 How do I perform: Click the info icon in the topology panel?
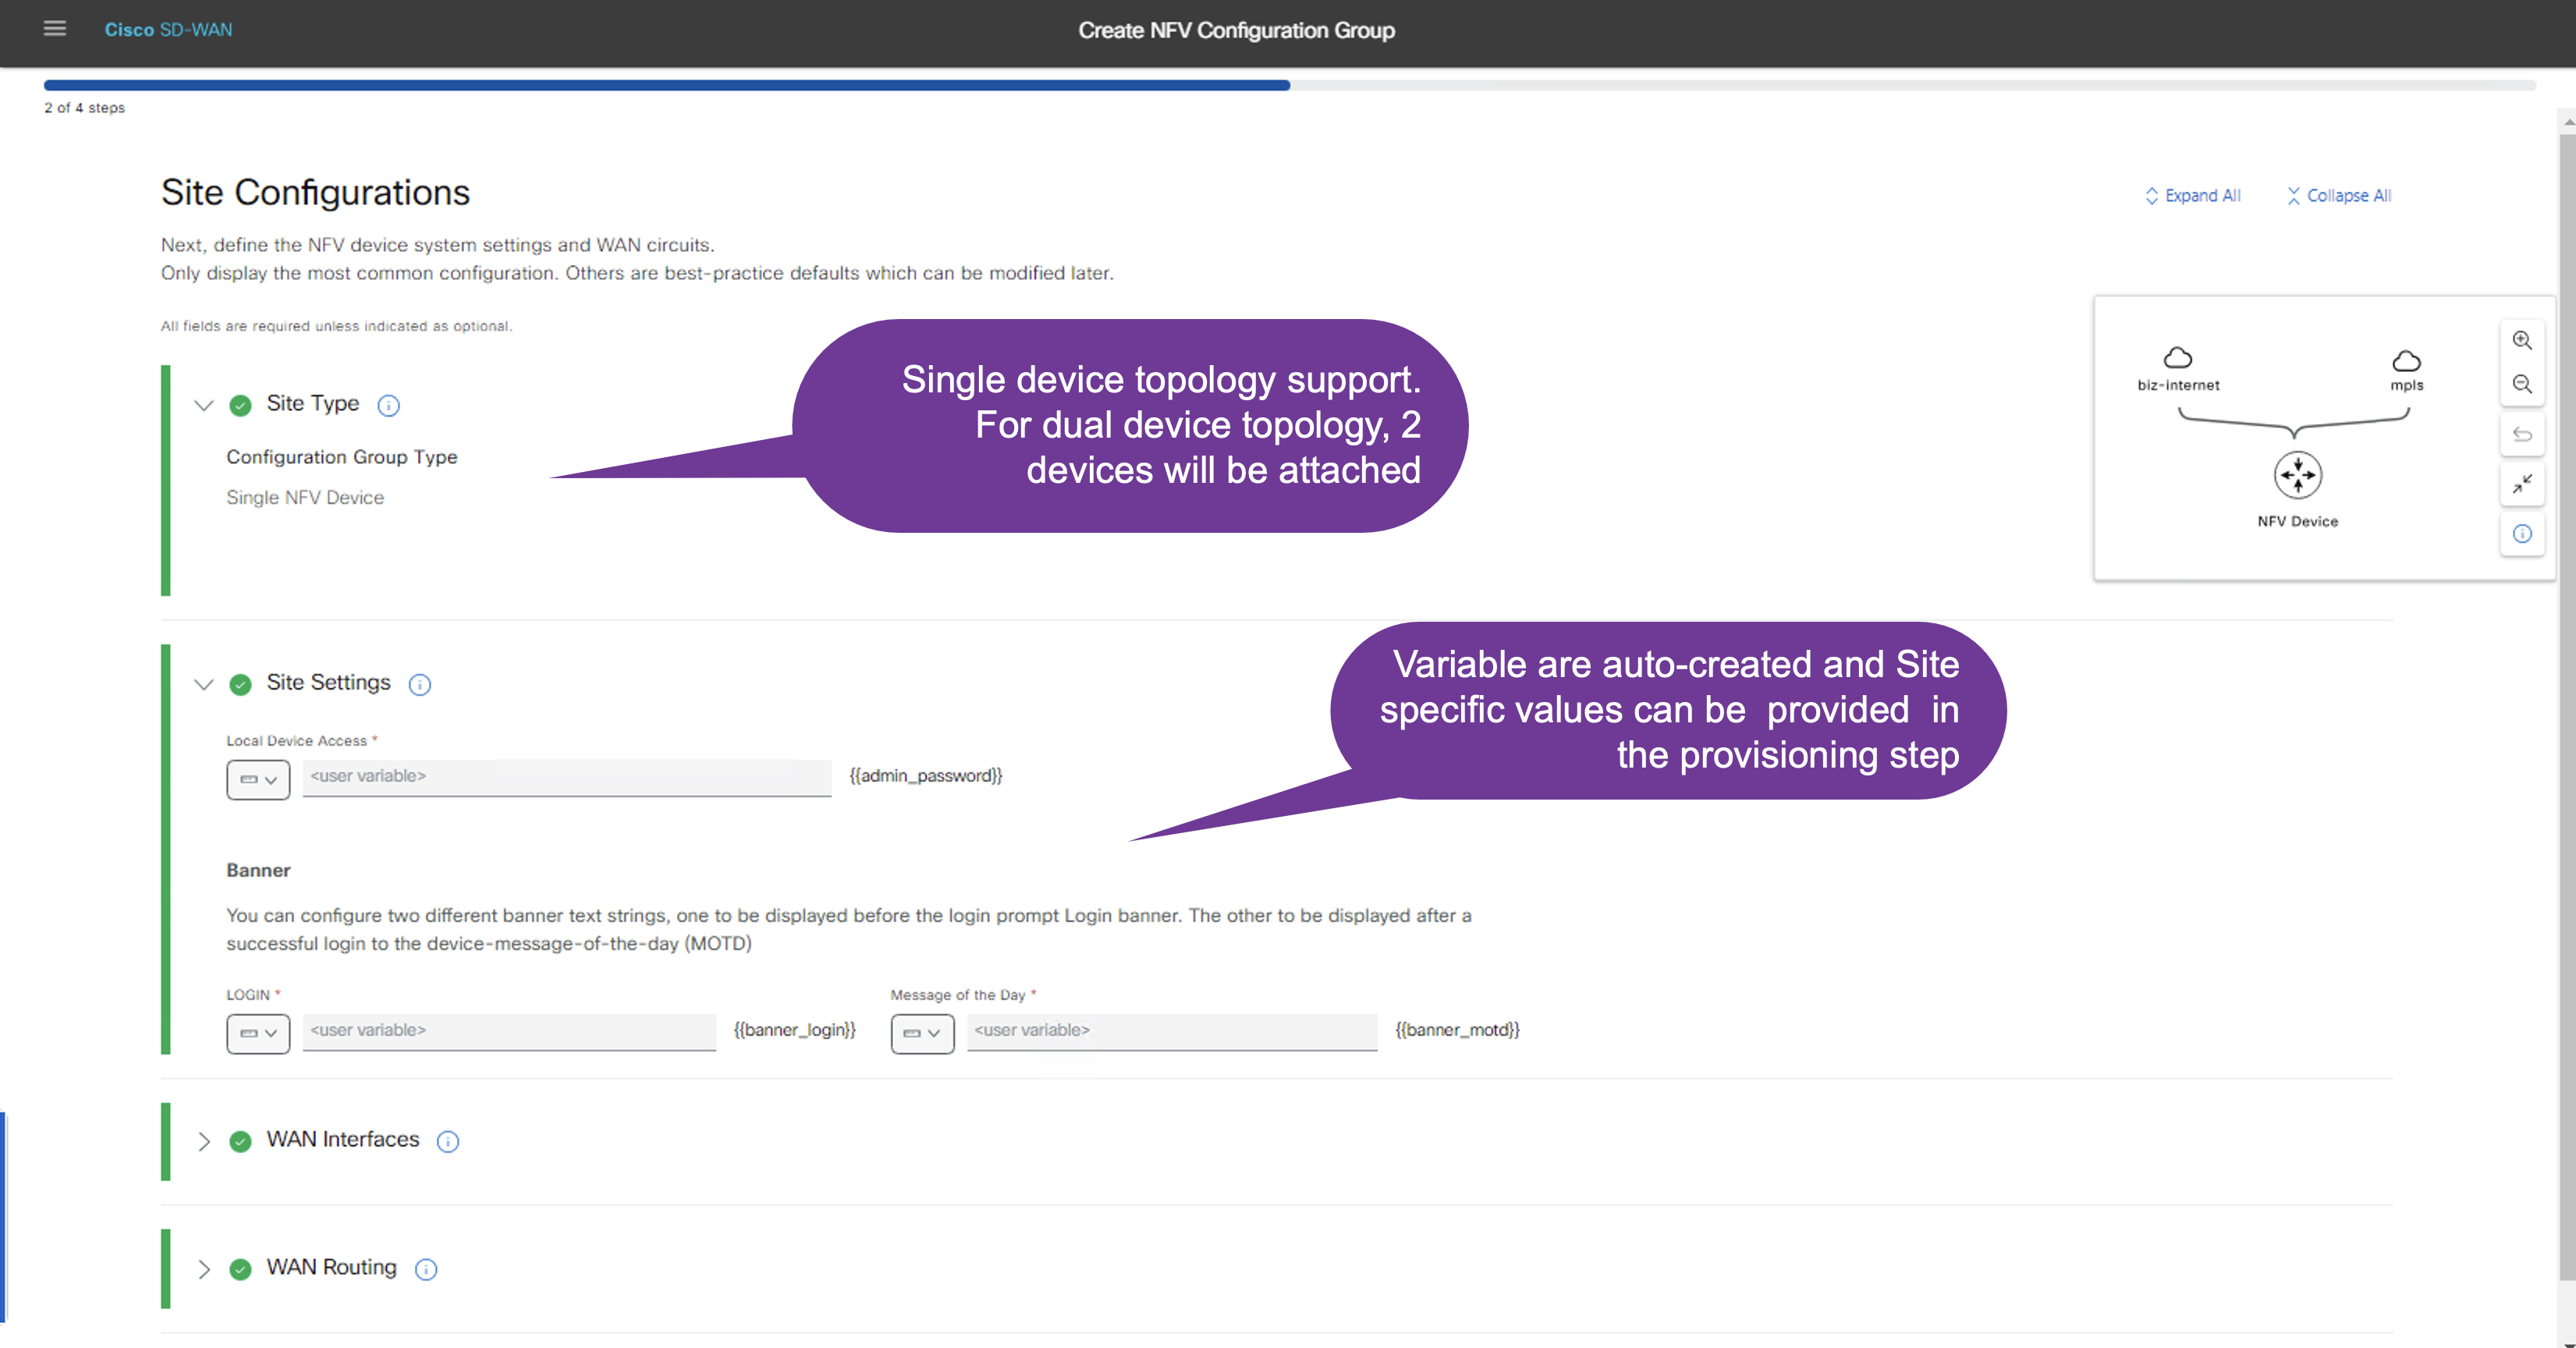2522,534
